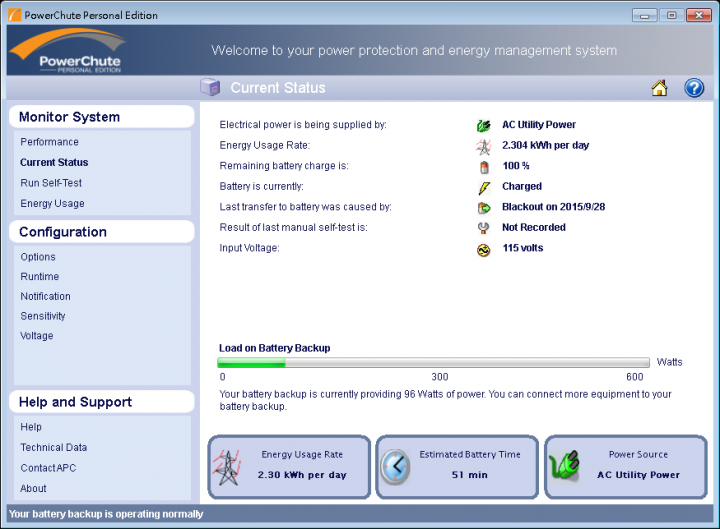Click the PowerChute Personal Edition logo

(x=68, y=51)
